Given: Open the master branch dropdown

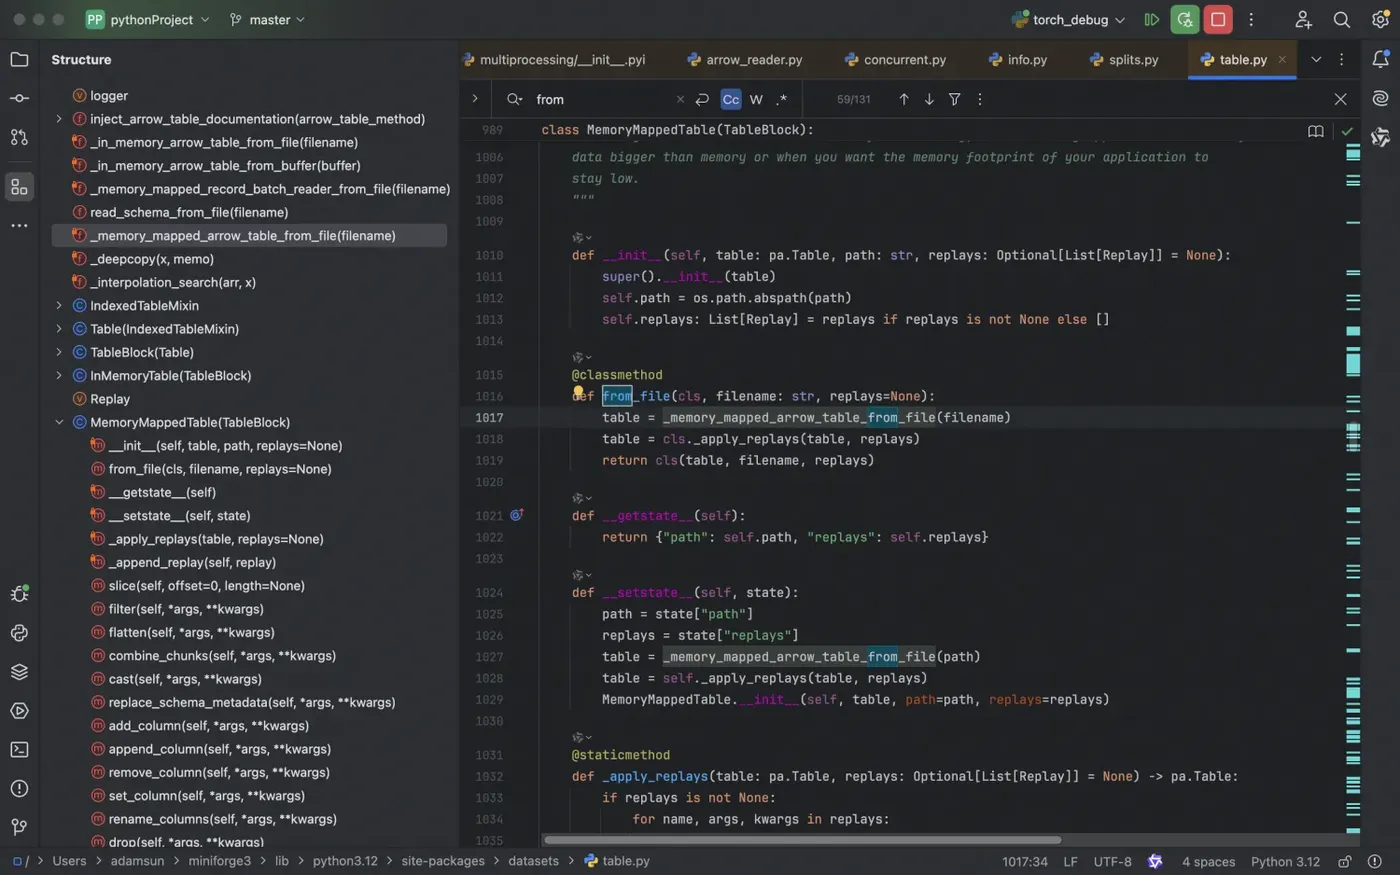Looking at the screenshot, I should click(x=267, y=19).
